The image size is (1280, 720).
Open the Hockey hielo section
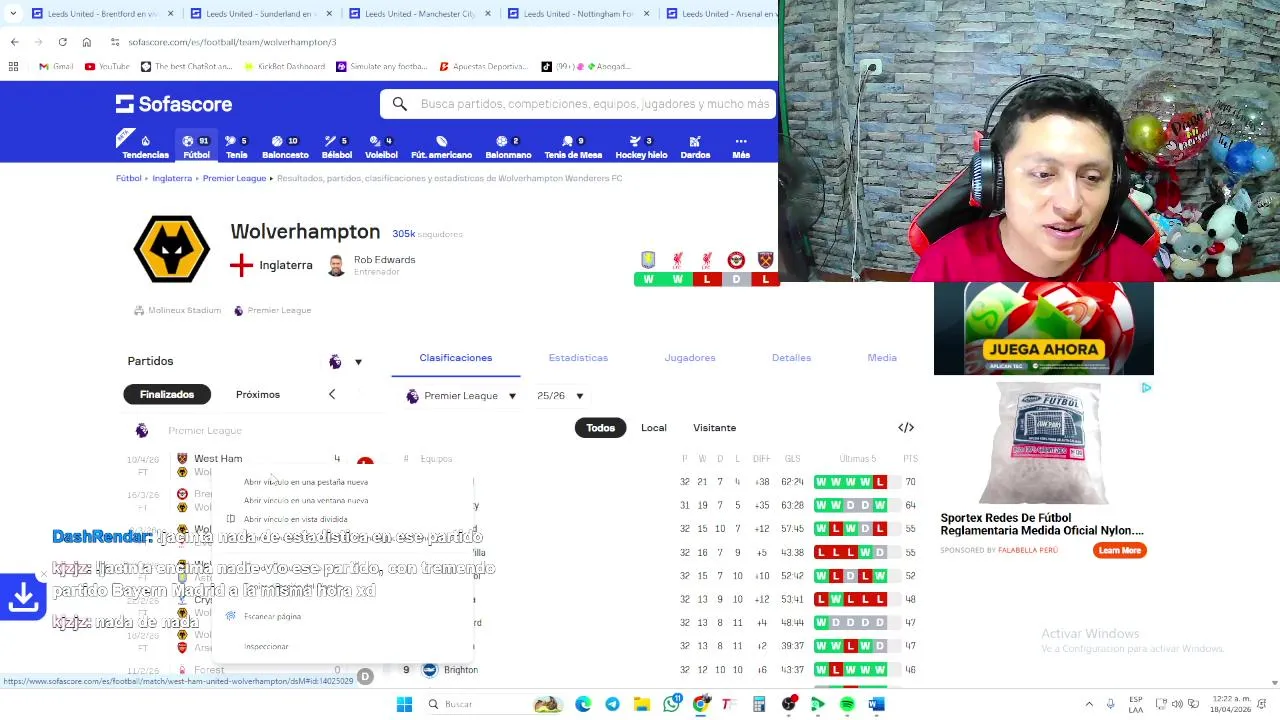(x=641, y=147)
